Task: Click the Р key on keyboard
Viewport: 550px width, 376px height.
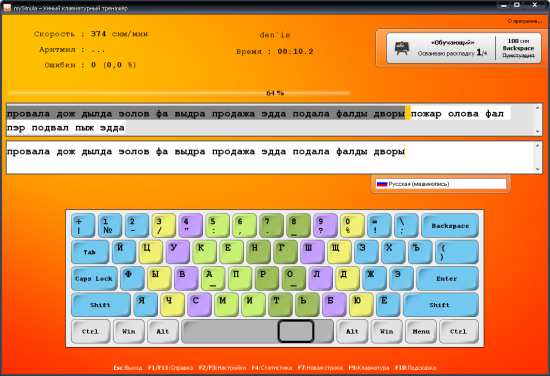Action: point(267,278)
